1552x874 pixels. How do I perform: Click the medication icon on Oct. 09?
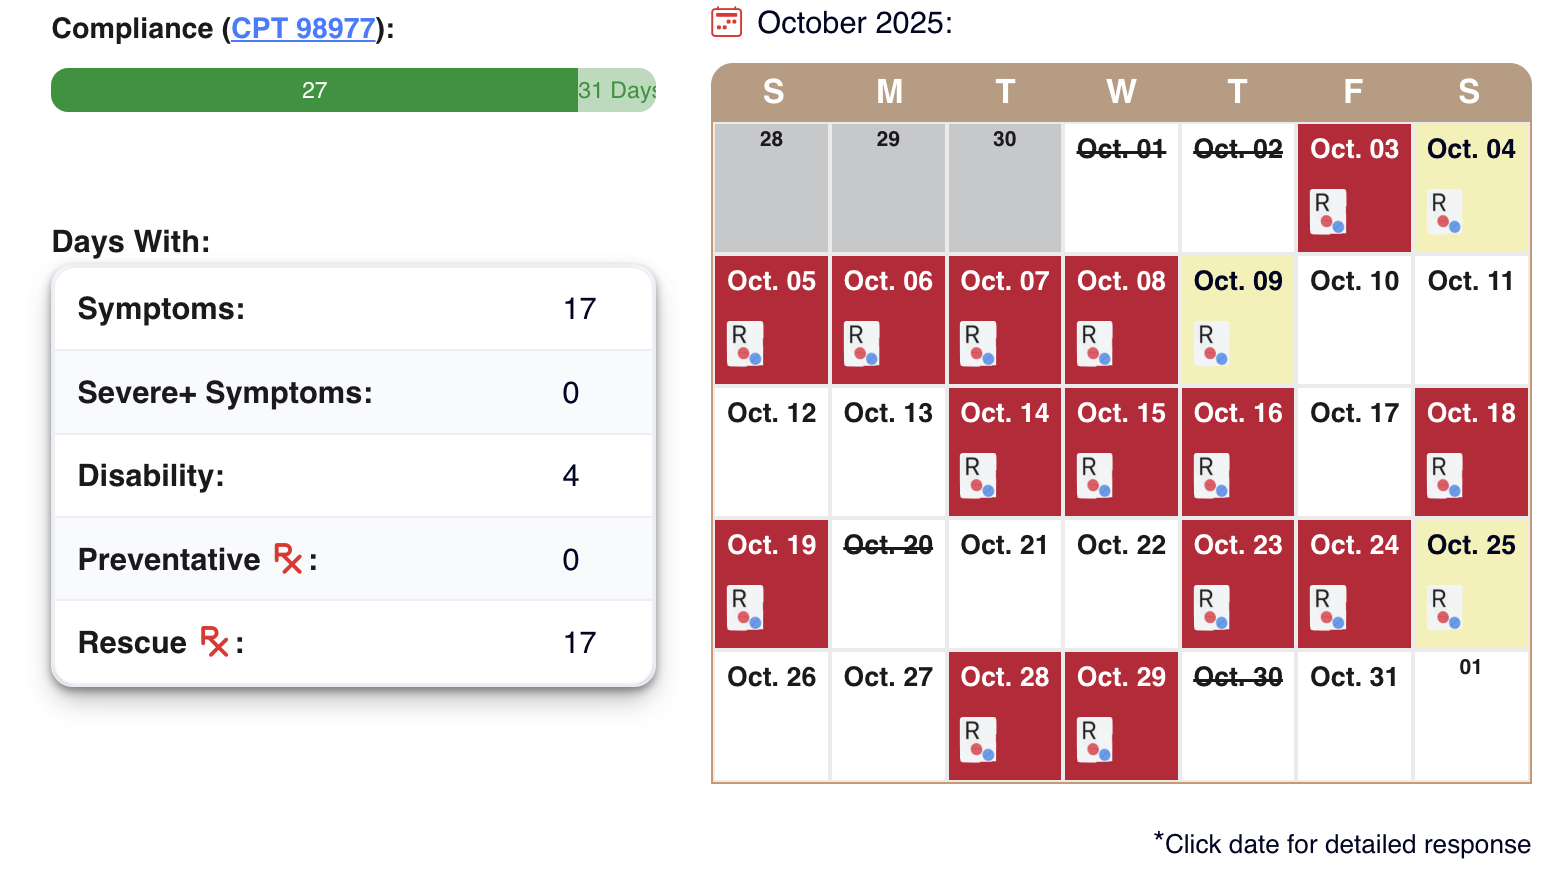[x=1211, y=345]
